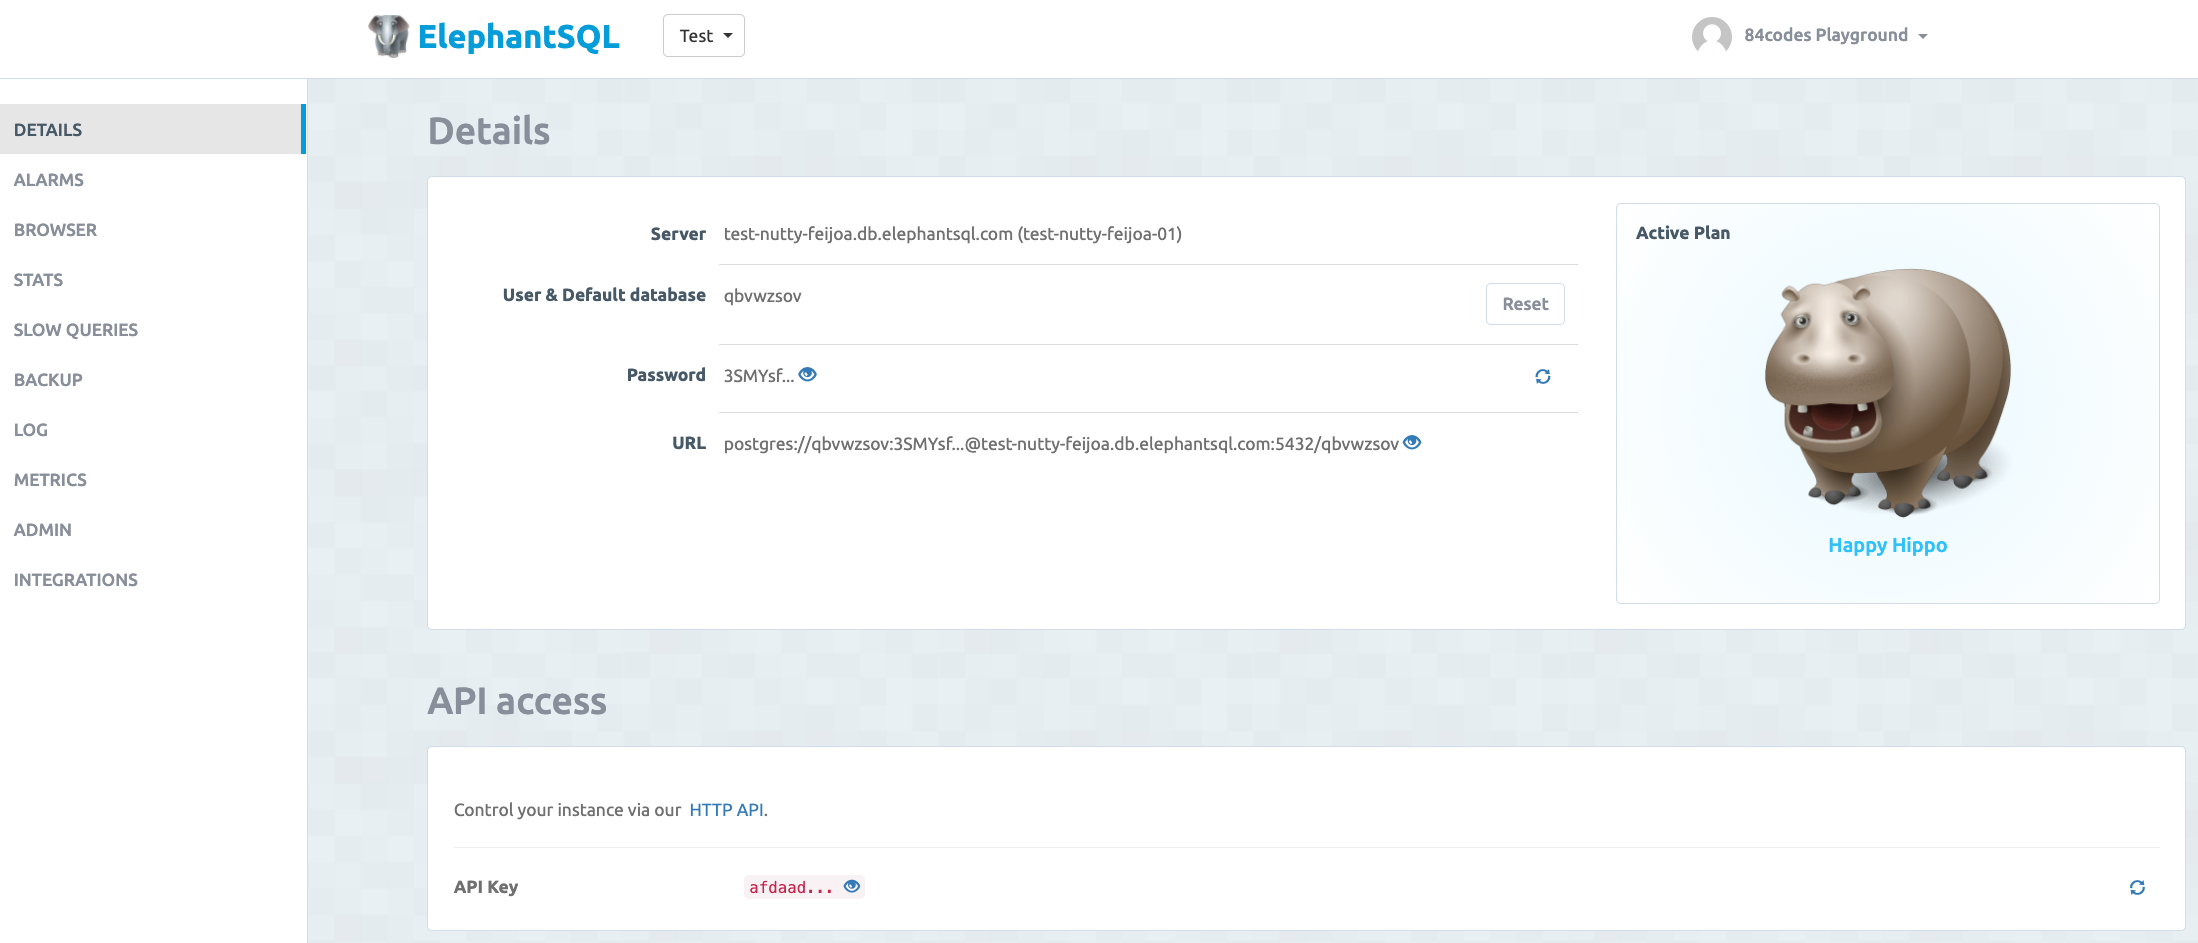Open the HTTP API documentation link
Screen dimensions: 2198x943
coord(726,810)
